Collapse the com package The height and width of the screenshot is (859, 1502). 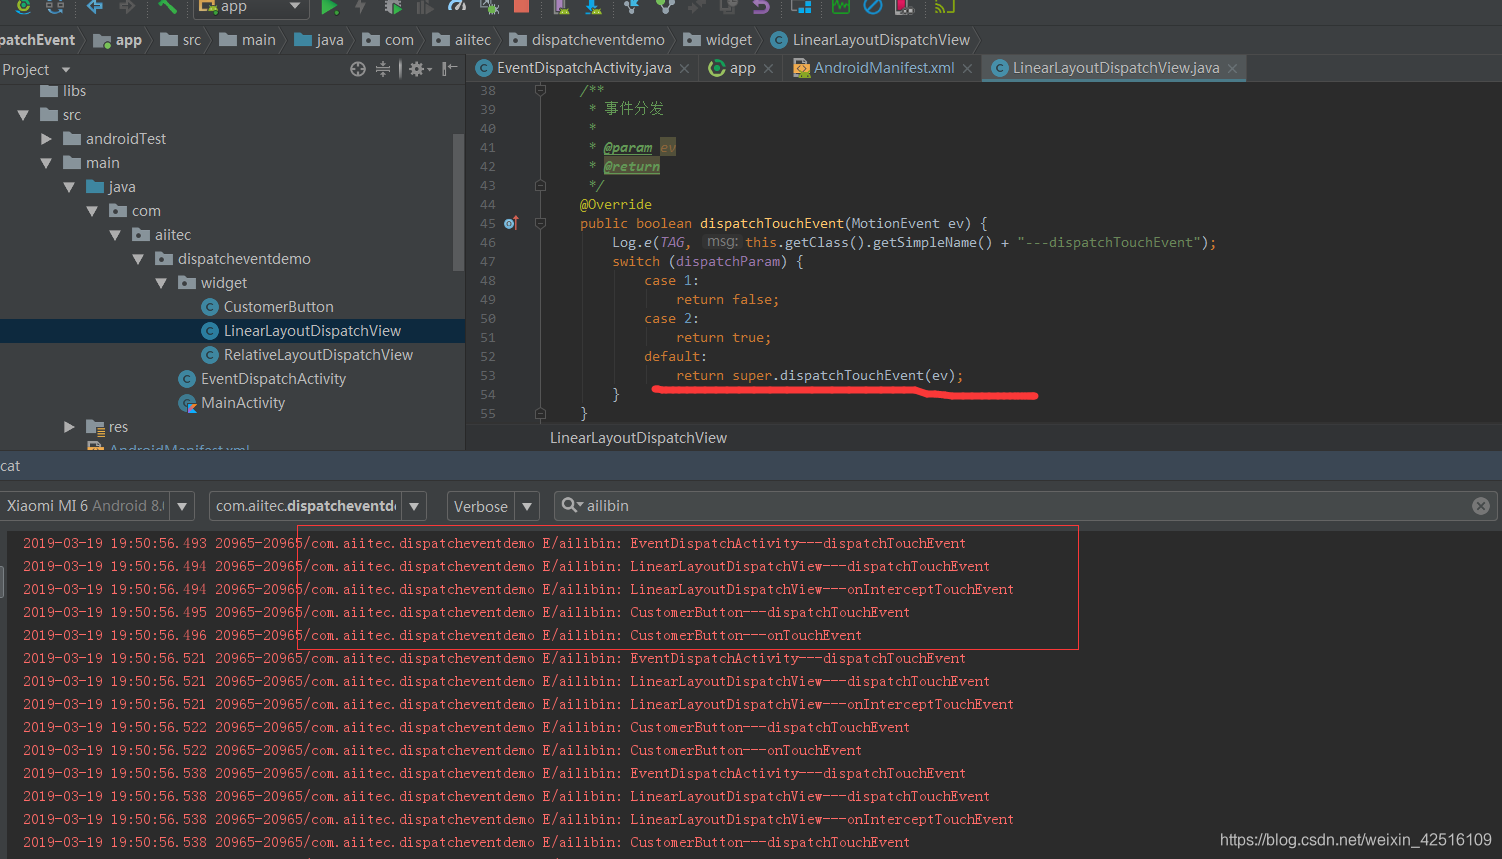pyautogui.click(x=92, y=211)
